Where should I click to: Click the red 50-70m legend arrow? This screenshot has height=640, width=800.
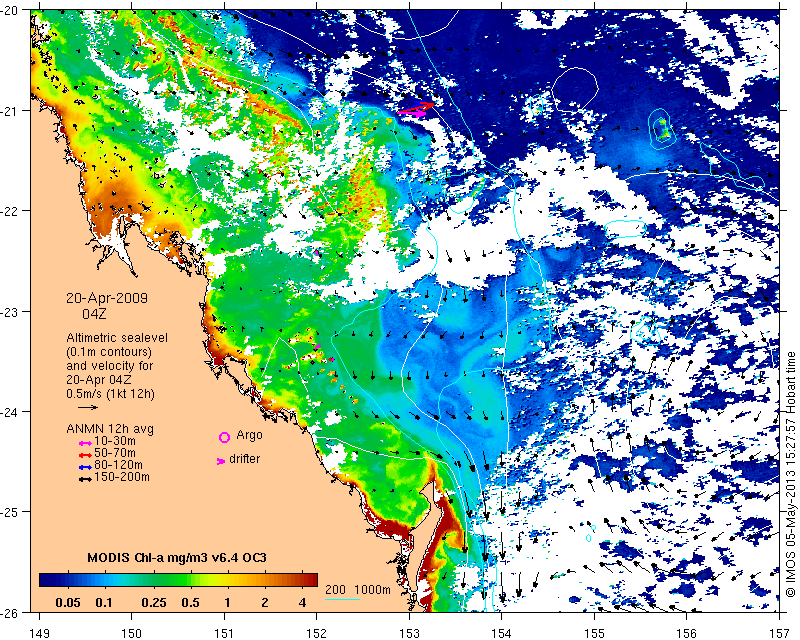pyautogui.click(x=85, y=455)
